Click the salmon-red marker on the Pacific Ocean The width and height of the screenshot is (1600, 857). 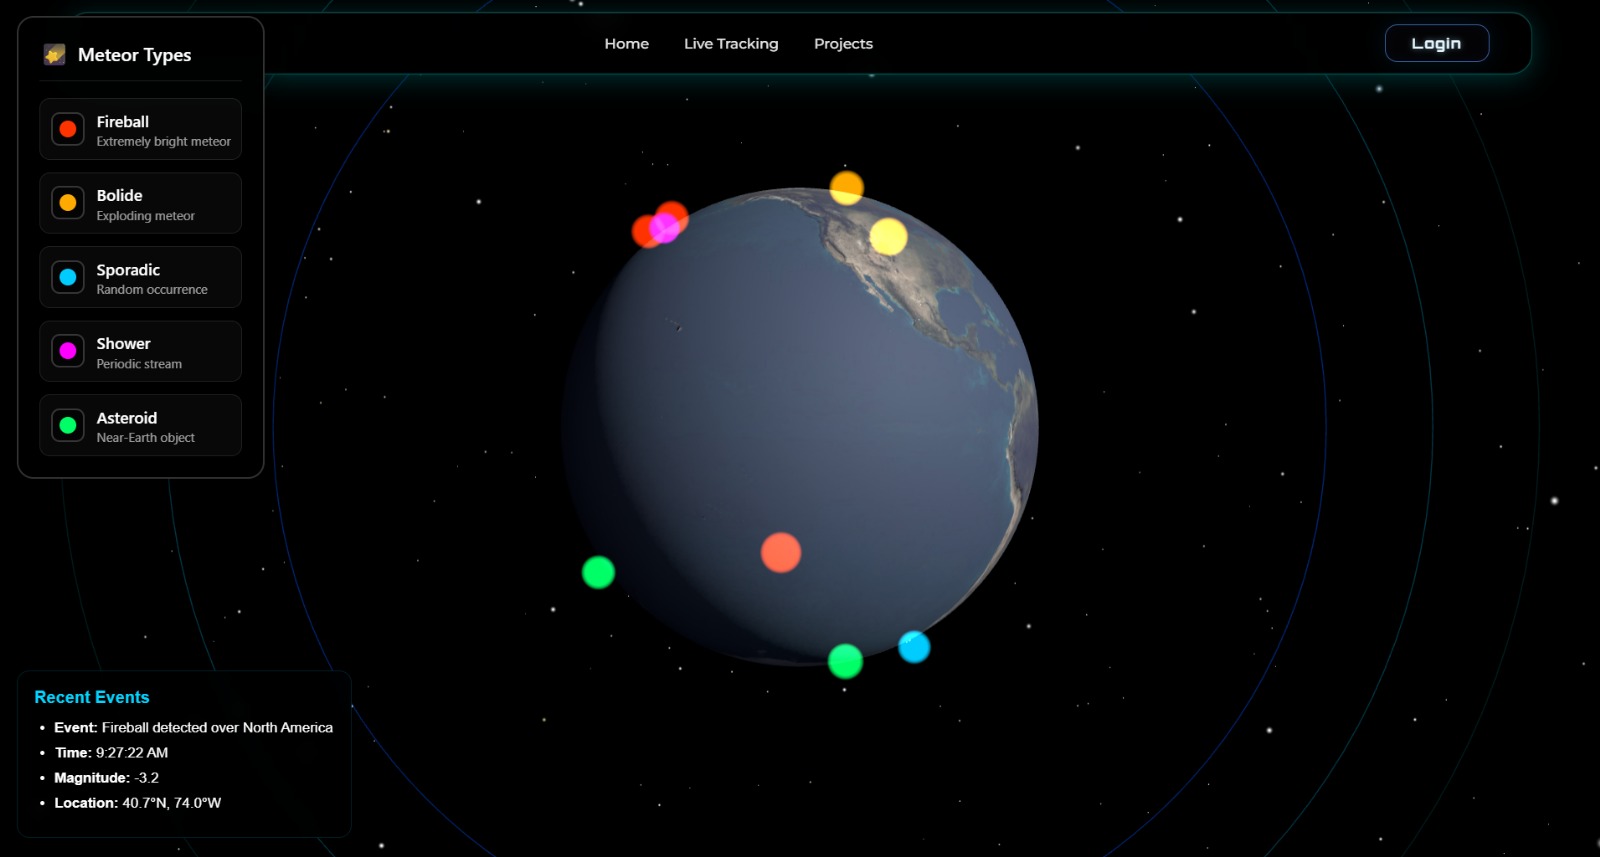click(x=781, y=552)
